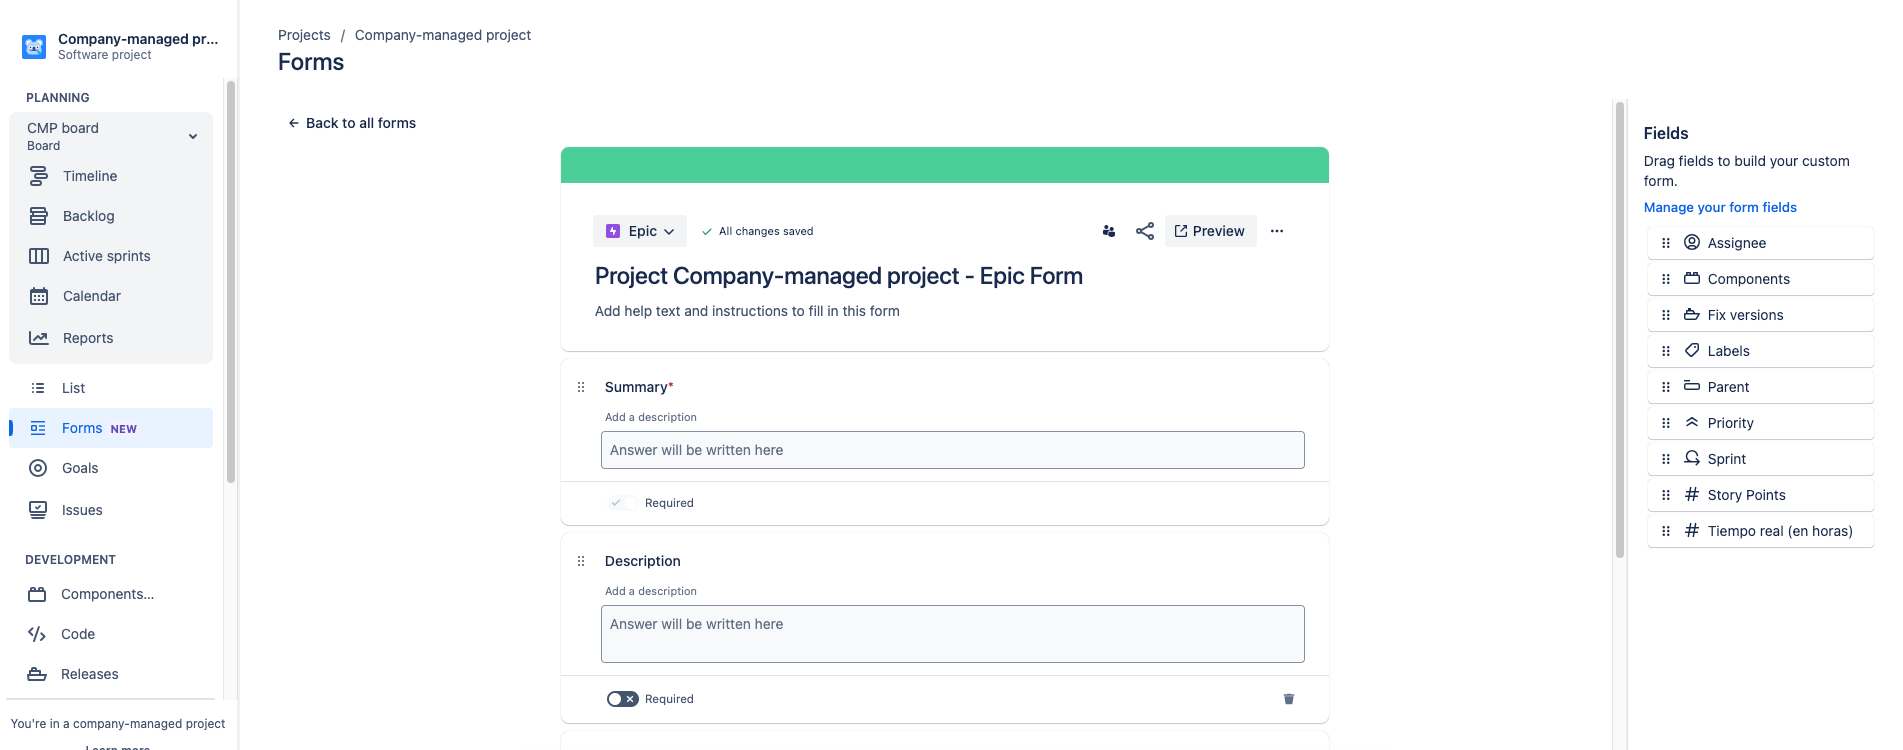This screenshot has width=1903, height=750.
Task: Open the Reports sidebar item
Action: 88,338
